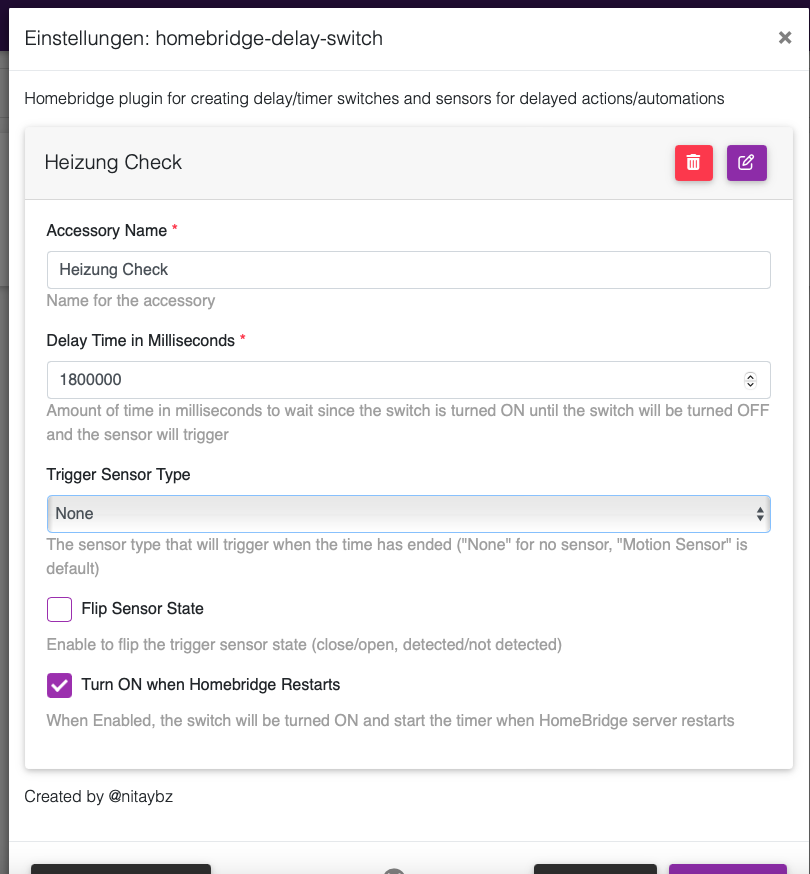
Task: Click 'Turn ON when Homebridge Restarts' label text
Action: click(211, 685)
